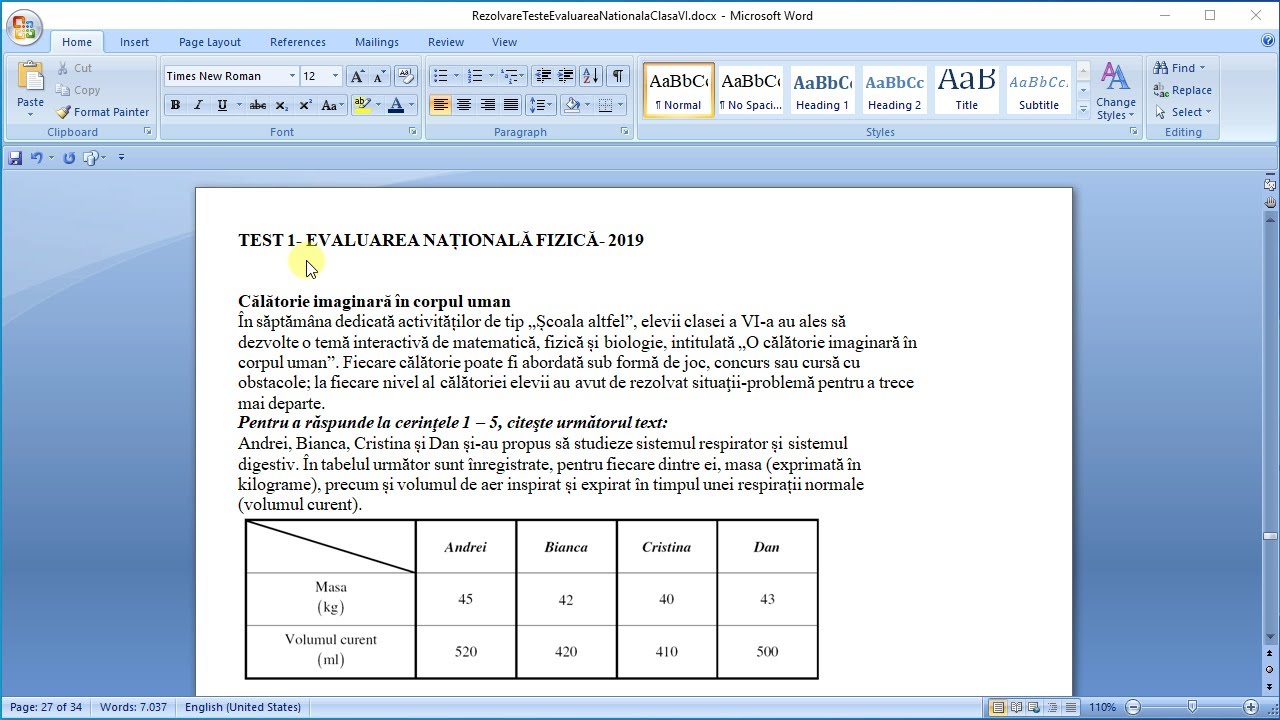Open the underline style dropdown arrow
The width and height of the screenshot is (1280, 720).
[x=239, y=105]
